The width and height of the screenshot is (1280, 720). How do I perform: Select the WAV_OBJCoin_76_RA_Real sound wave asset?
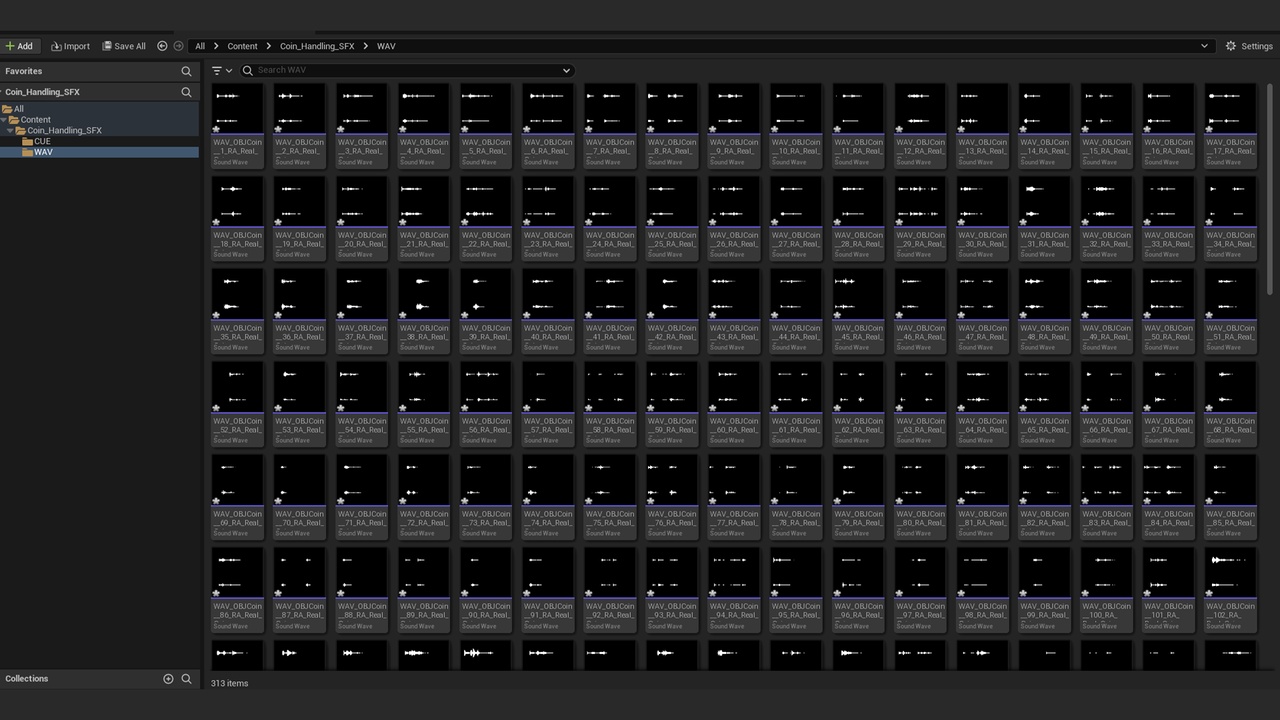[x=672, y=497]
